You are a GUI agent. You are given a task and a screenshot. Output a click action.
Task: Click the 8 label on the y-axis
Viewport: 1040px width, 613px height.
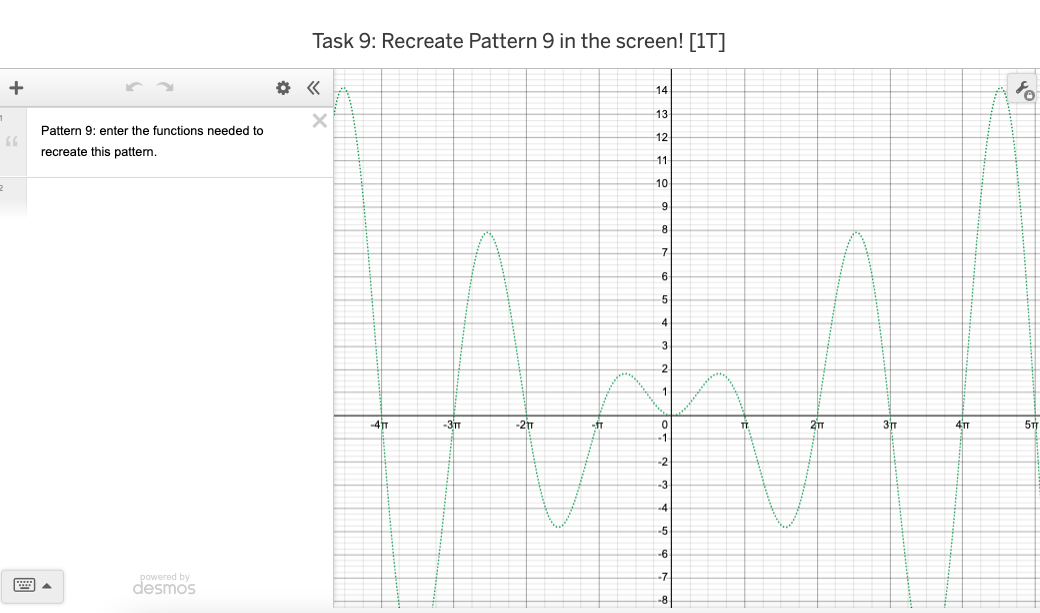pos(665,230)
